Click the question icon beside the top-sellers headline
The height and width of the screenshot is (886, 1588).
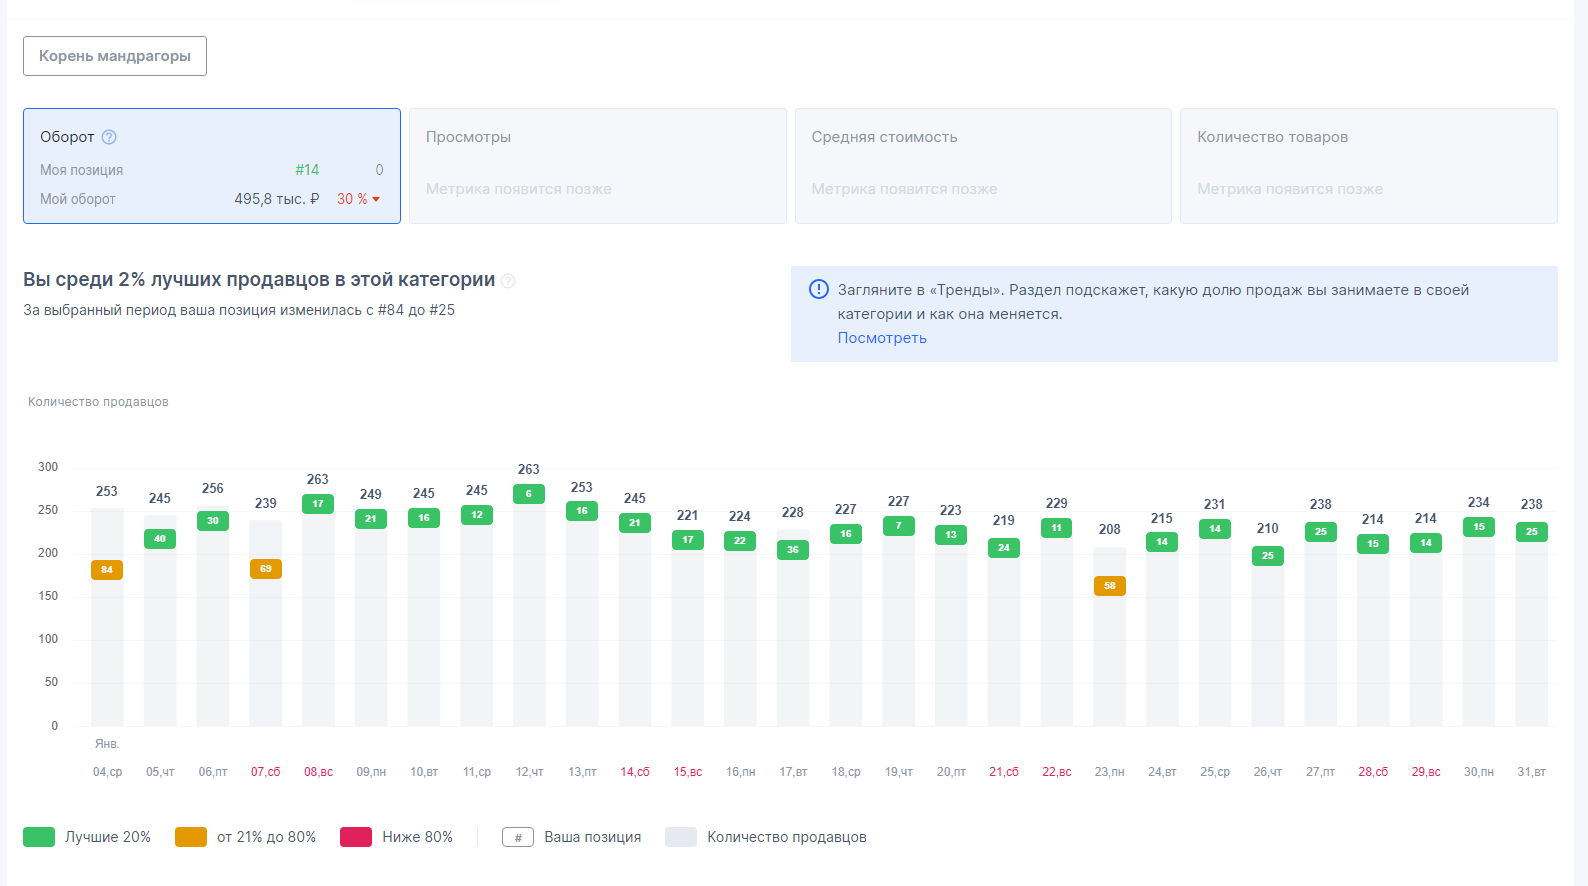pos(508,281)
